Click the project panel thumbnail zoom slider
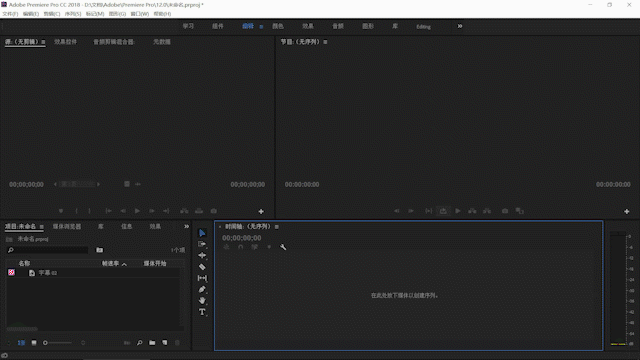This screenshot has height=360, width=640. (x=57, y=343)
